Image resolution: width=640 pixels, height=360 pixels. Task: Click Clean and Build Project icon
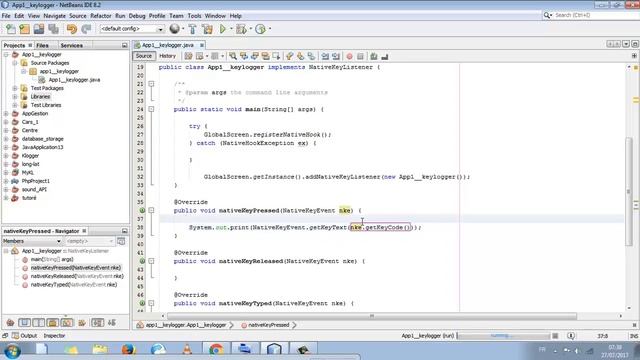click(207, 29)
